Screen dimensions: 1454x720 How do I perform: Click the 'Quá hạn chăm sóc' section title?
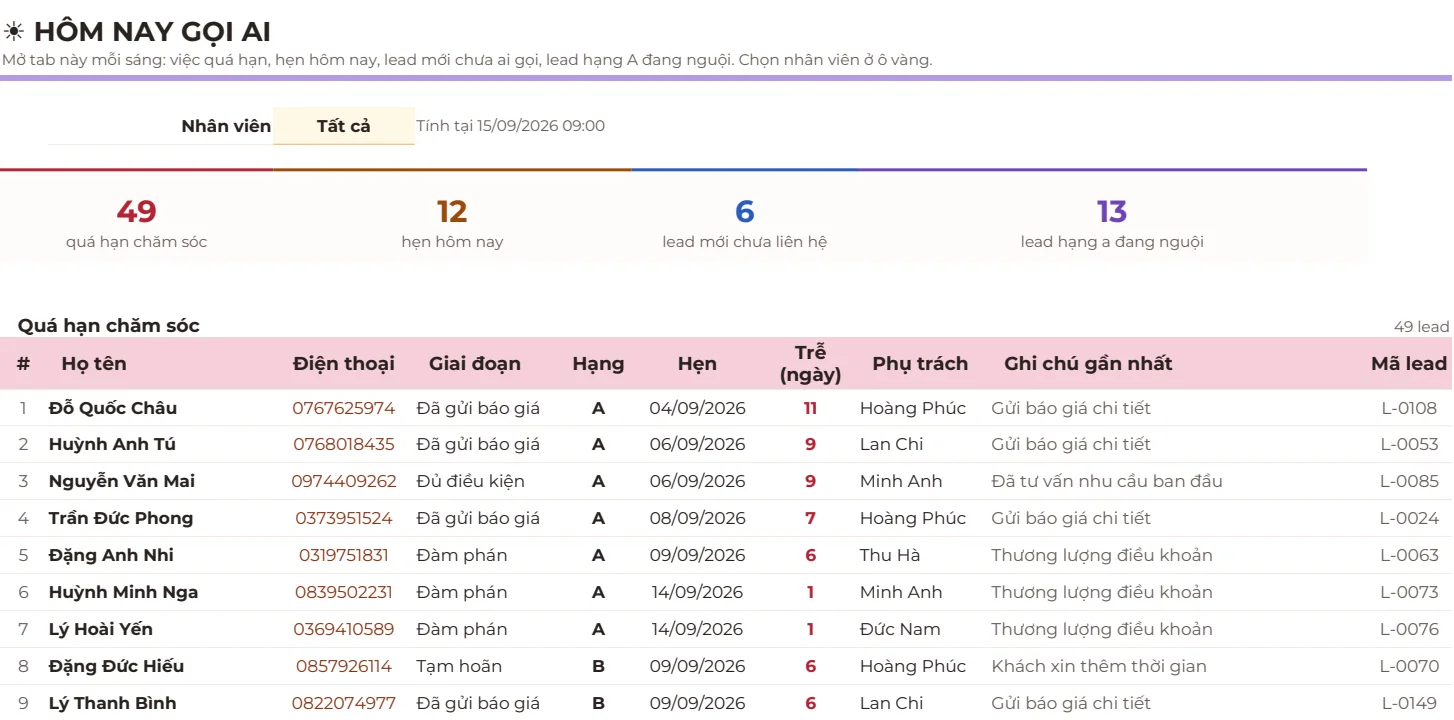coord(109,325)
